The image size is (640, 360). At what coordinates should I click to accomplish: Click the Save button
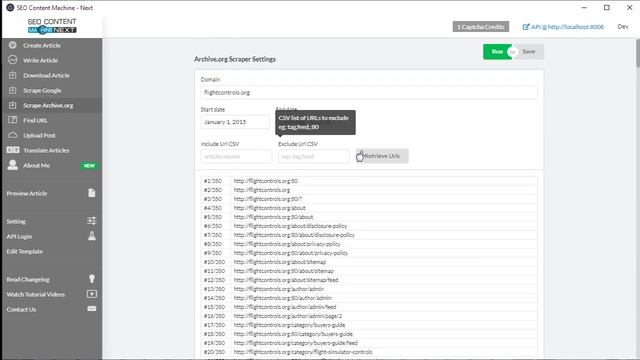point(529,52)
